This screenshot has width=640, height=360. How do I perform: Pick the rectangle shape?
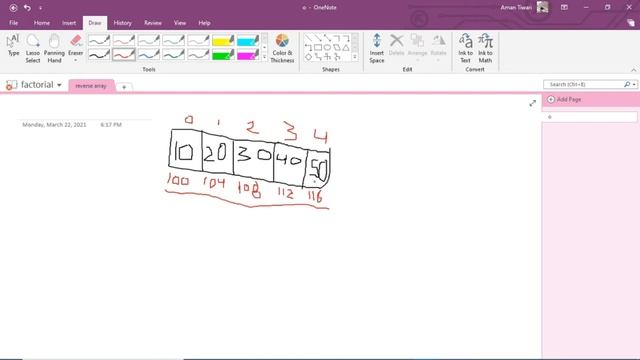tap(318, 47)
